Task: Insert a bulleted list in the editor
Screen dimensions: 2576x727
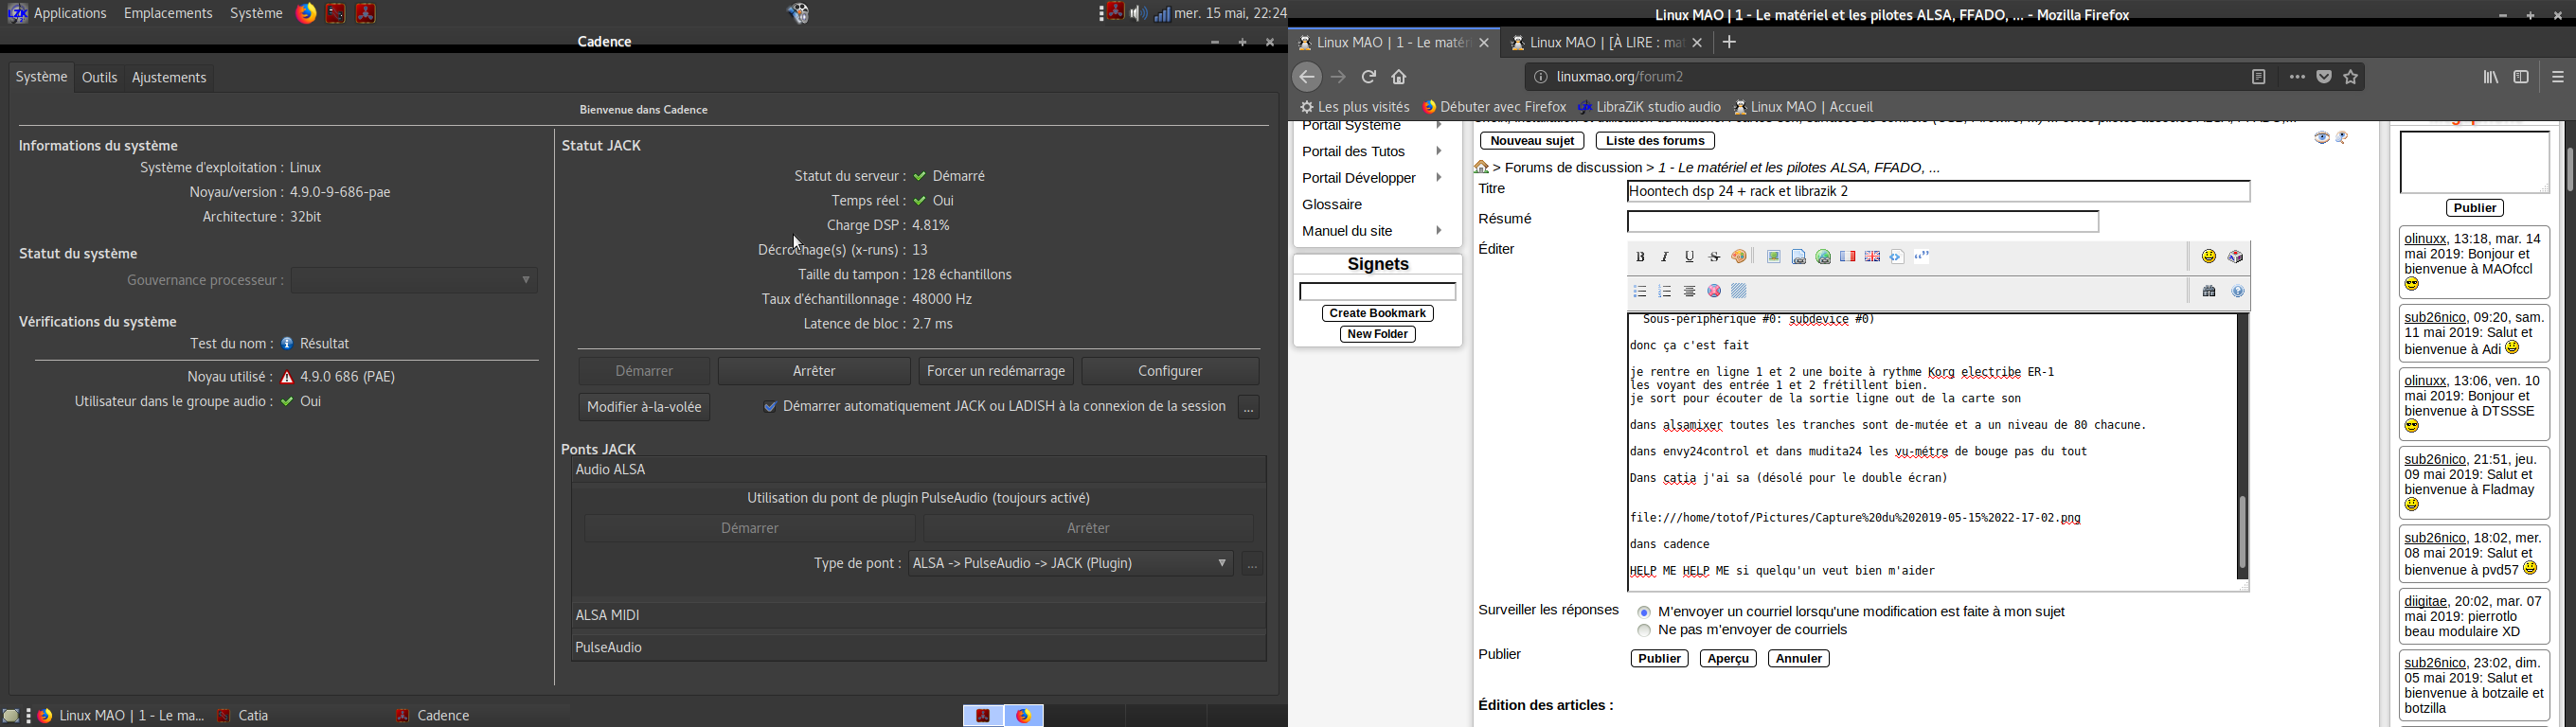Action: [1640, 292]
